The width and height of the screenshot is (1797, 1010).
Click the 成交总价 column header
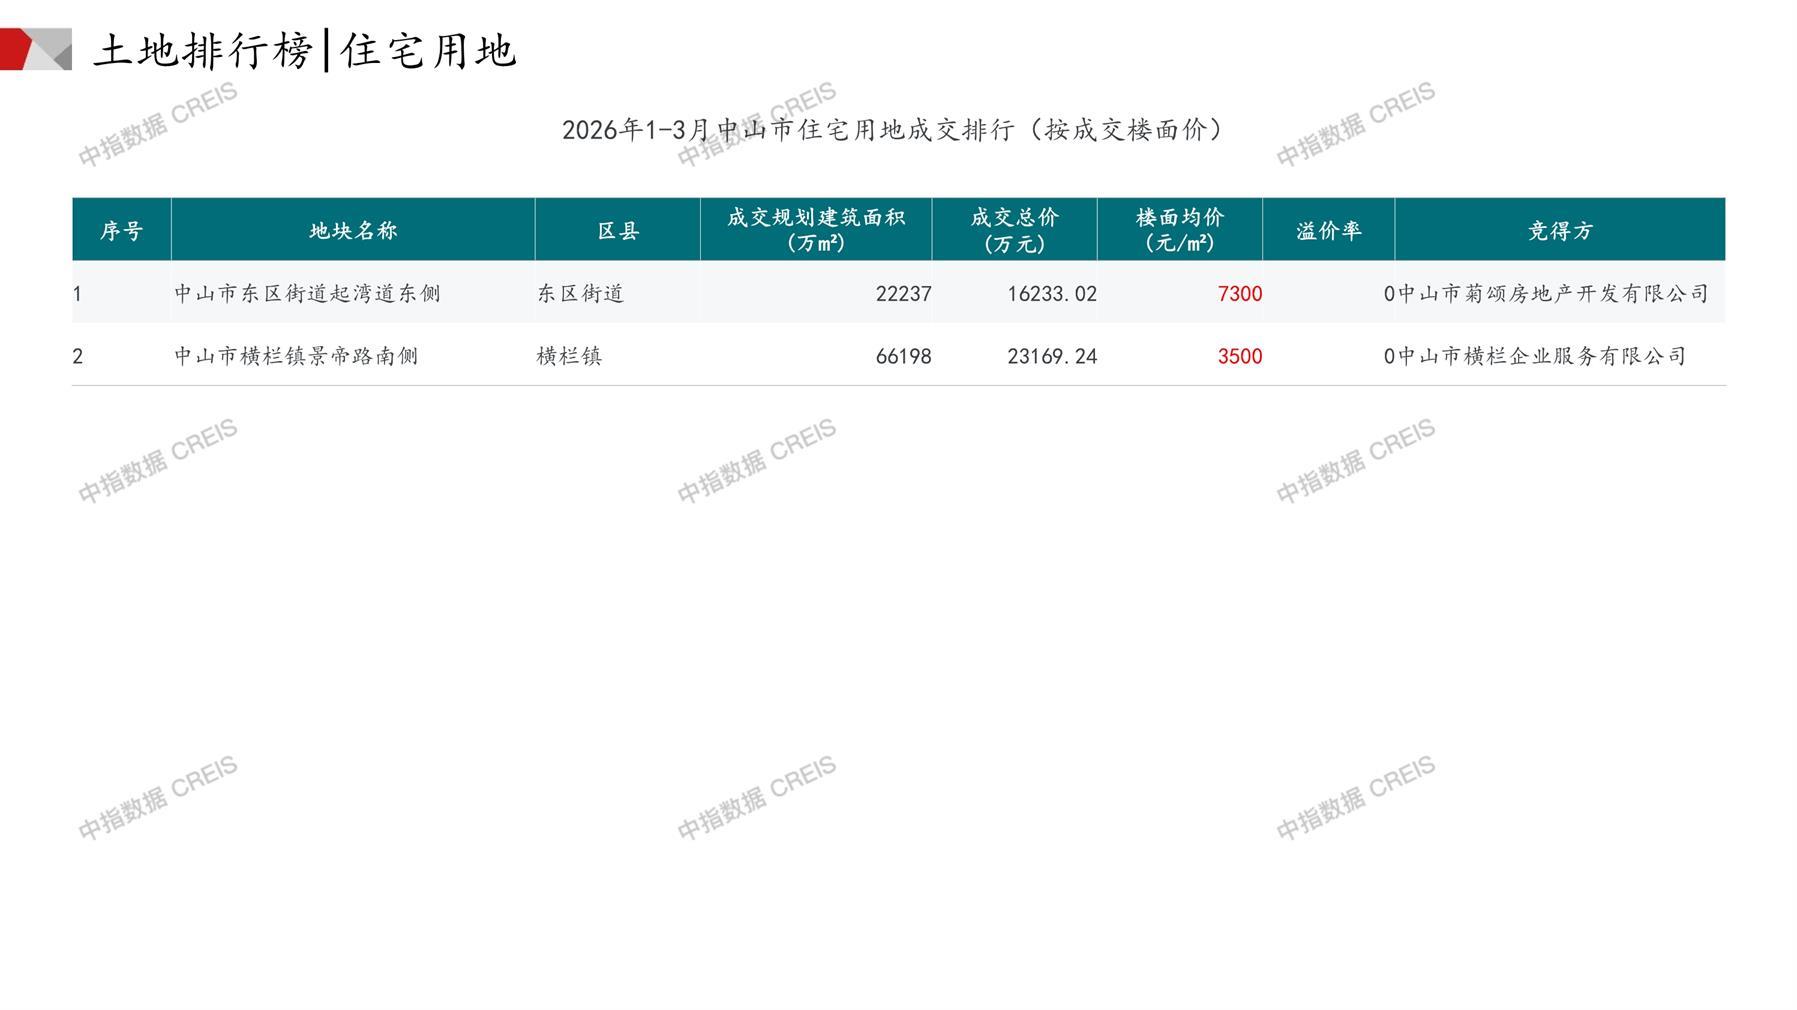click(1014, 230)
